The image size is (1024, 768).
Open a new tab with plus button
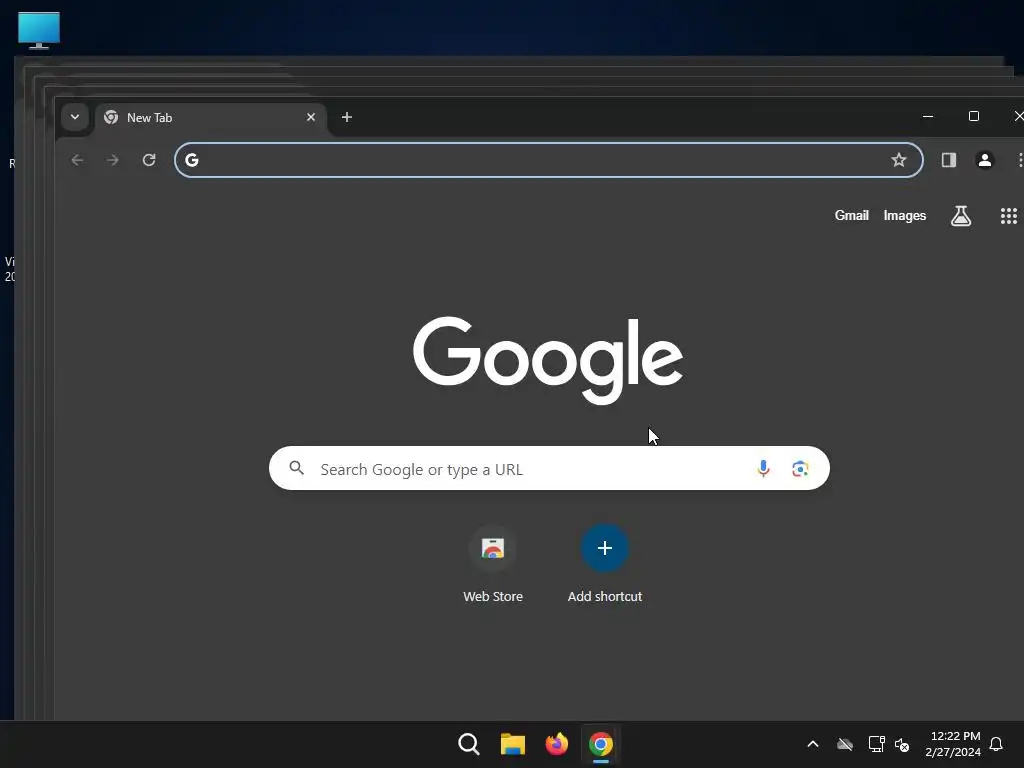point(347,118)
